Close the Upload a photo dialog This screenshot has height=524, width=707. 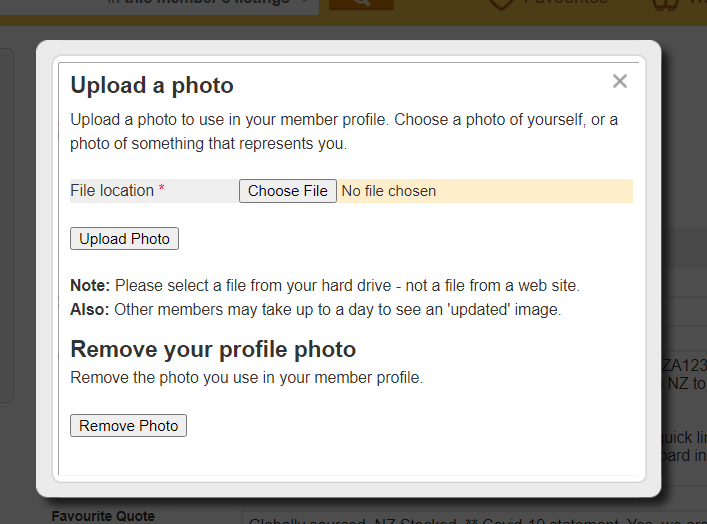(620, 82)
